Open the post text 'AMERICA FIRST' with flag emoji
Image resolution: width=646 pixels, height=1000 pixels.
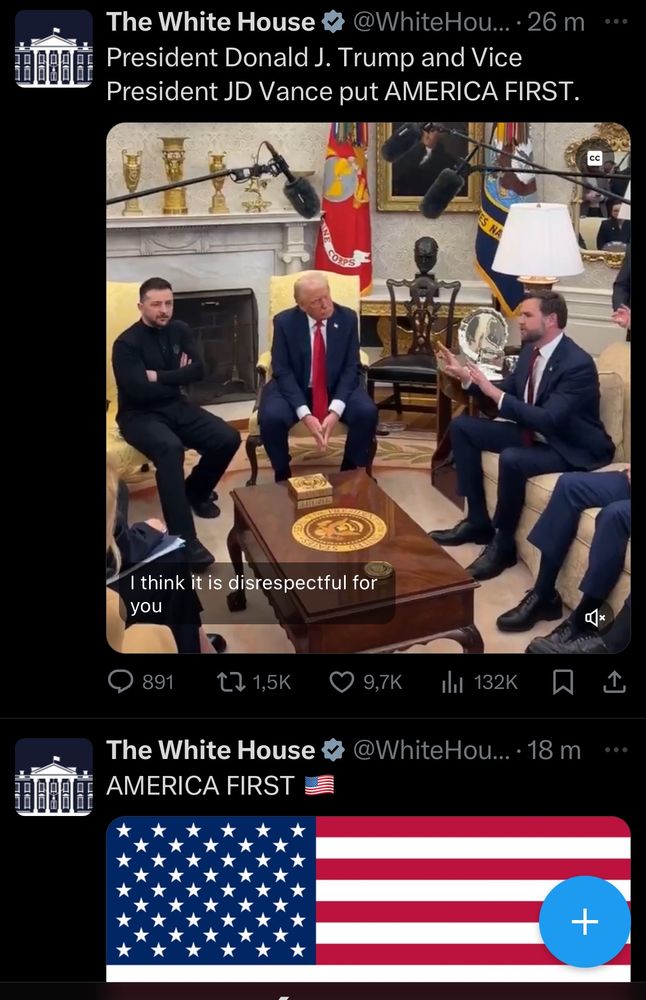point(220,786)
